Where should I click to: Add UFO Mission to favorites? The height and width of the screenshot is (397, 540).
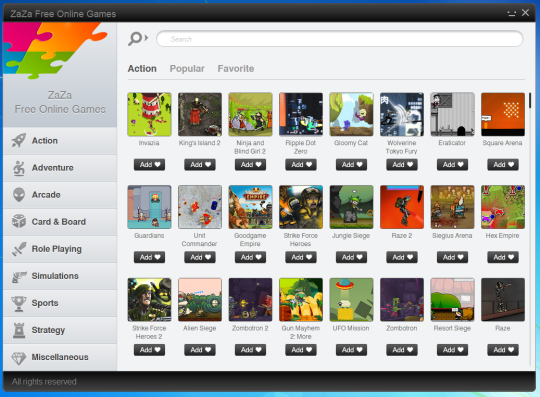(x=352, y=350)
